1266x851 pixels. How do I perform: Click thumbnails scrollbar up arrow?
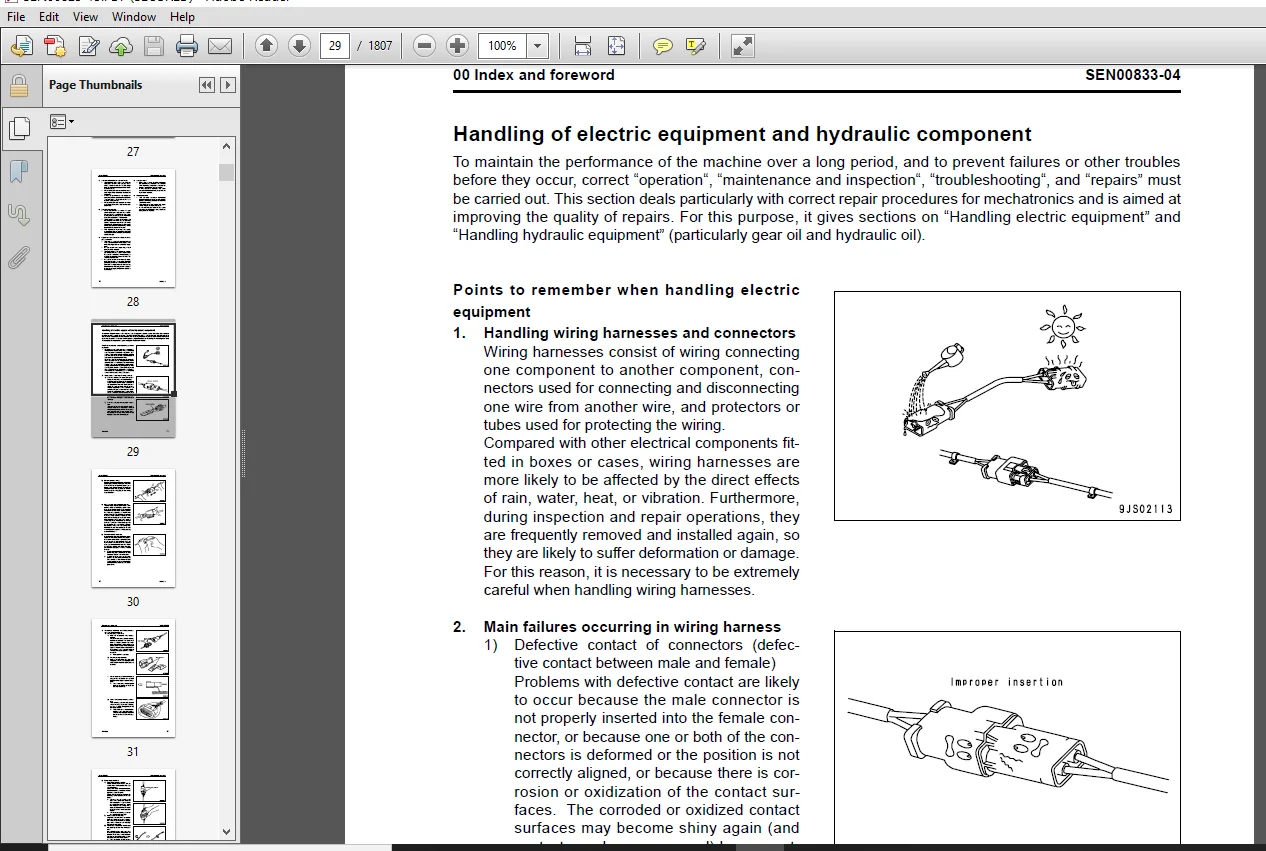227,146
